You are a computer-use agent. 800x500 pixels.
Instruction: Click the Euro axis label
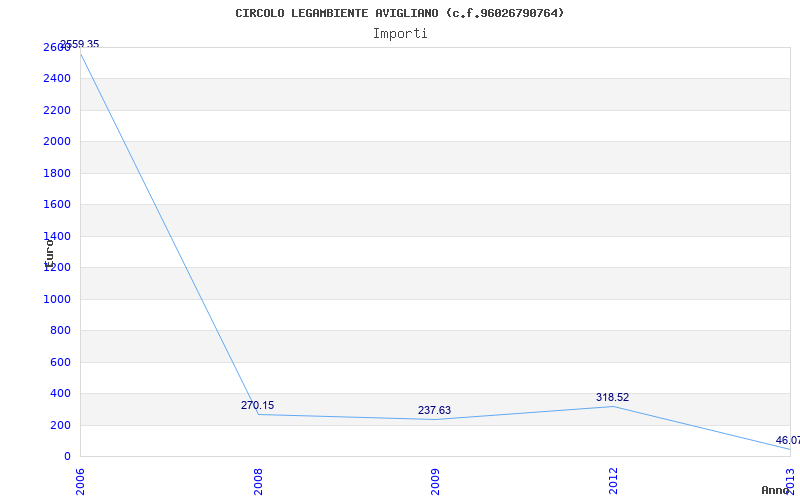coord(49,254)
